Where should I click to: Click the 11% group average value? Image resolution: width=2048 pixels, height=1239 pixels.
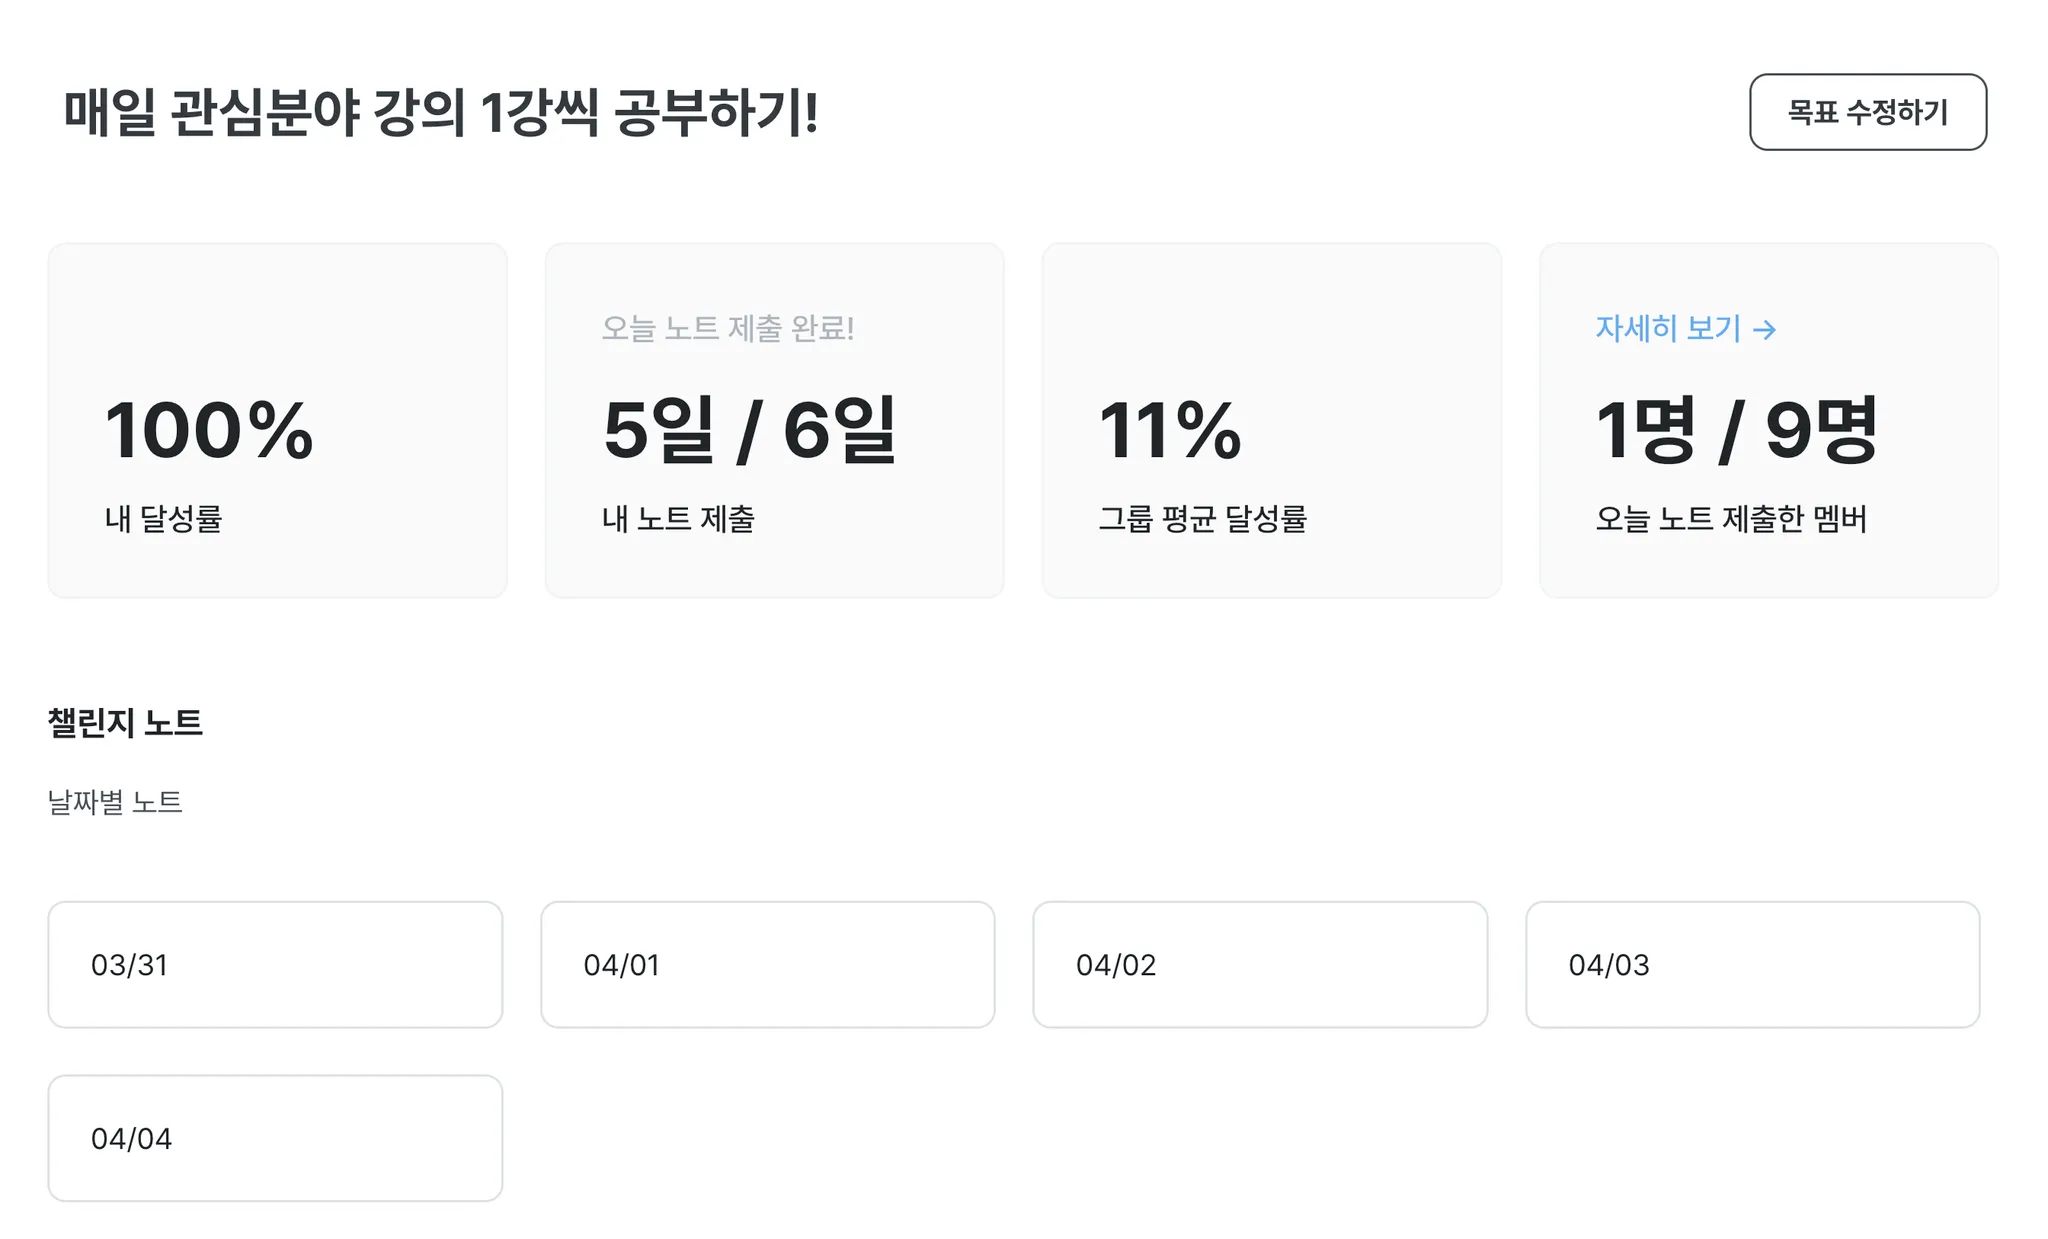(1169, 430)
